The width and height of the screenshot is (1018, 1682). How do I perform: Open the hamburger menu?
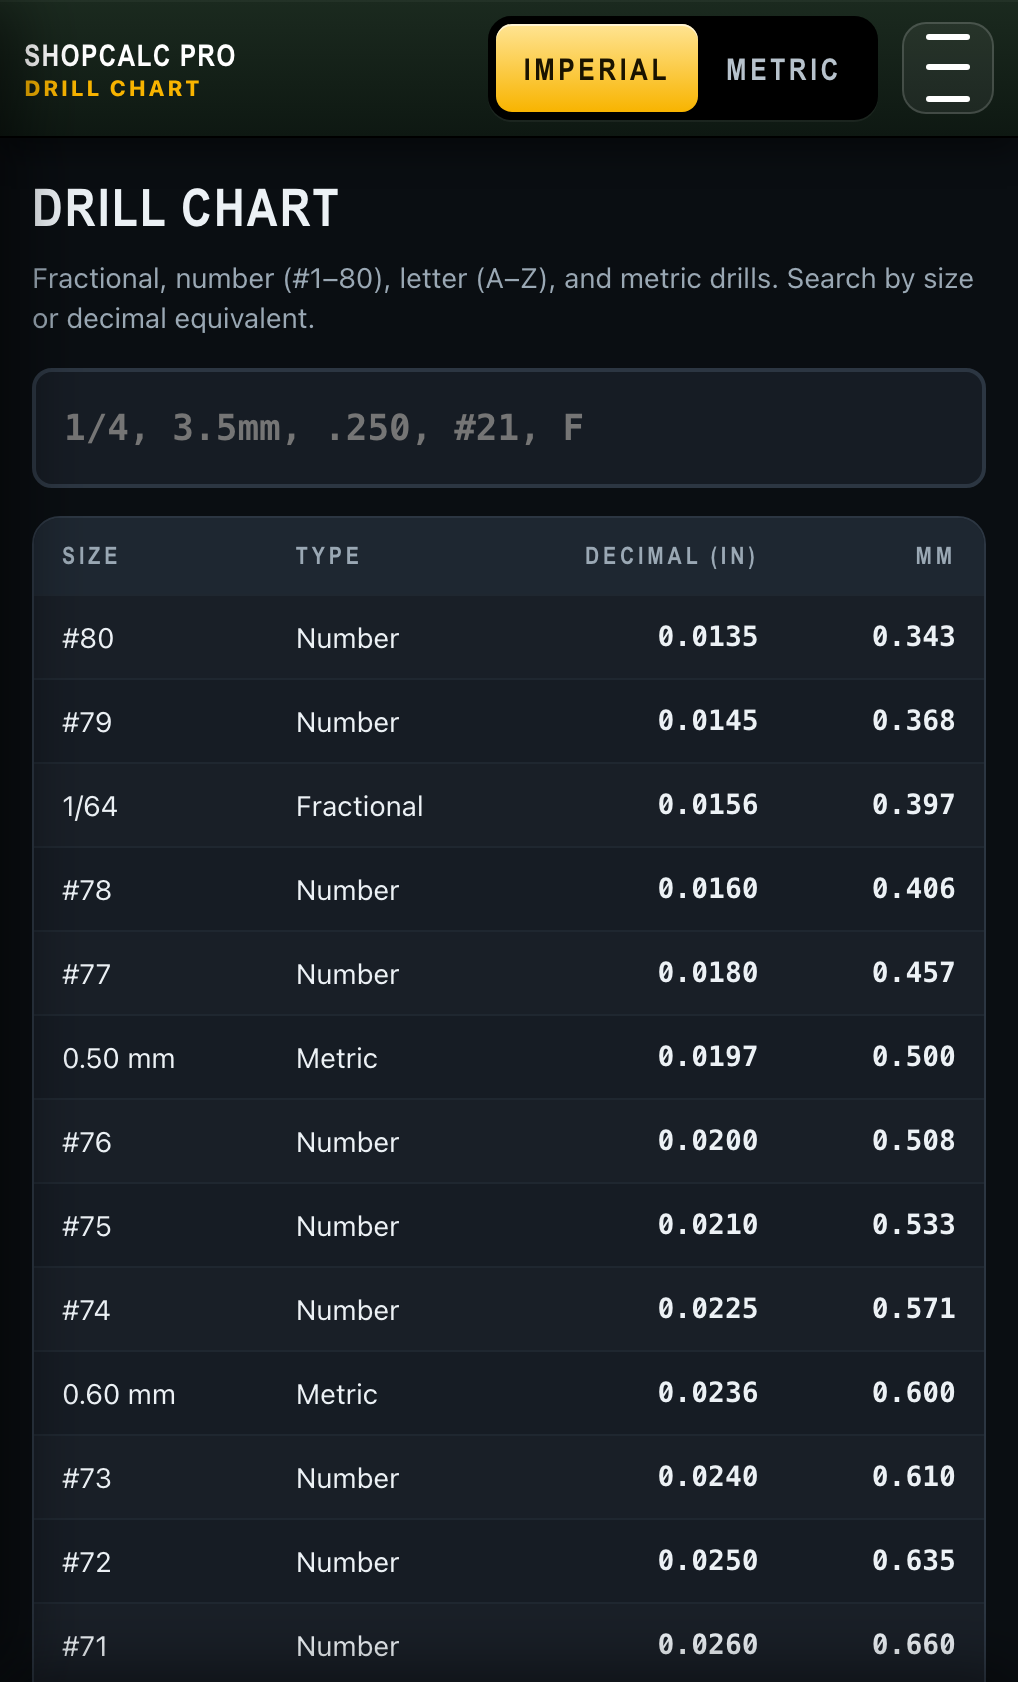point(947,68)
